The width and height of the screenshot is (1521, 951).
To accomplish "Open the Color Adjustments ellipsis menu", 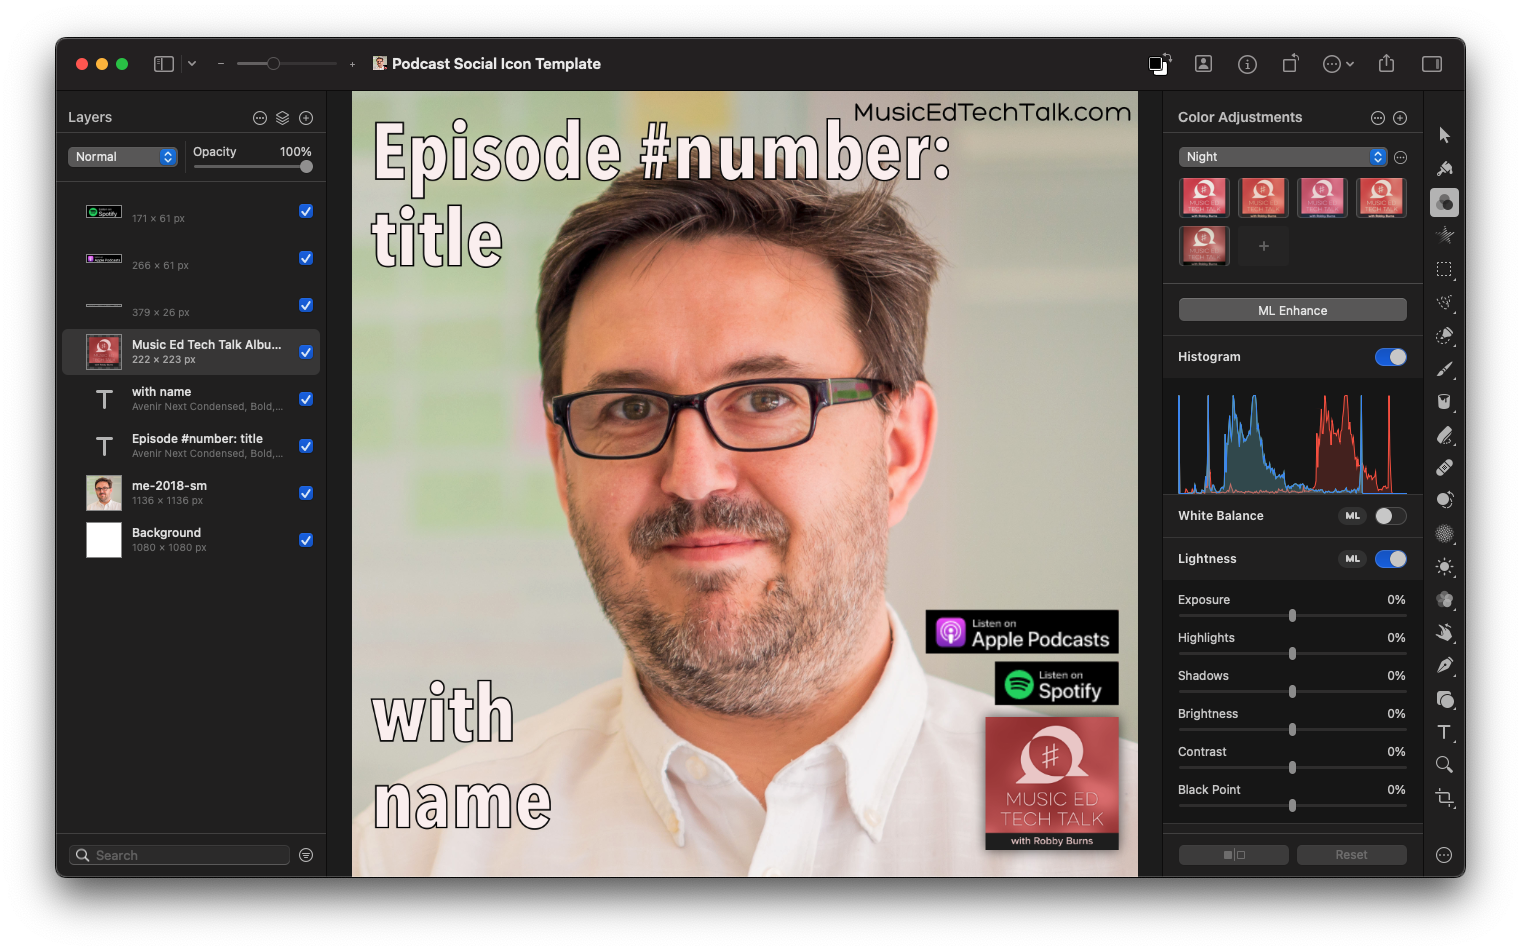I will pos(1378,118).
